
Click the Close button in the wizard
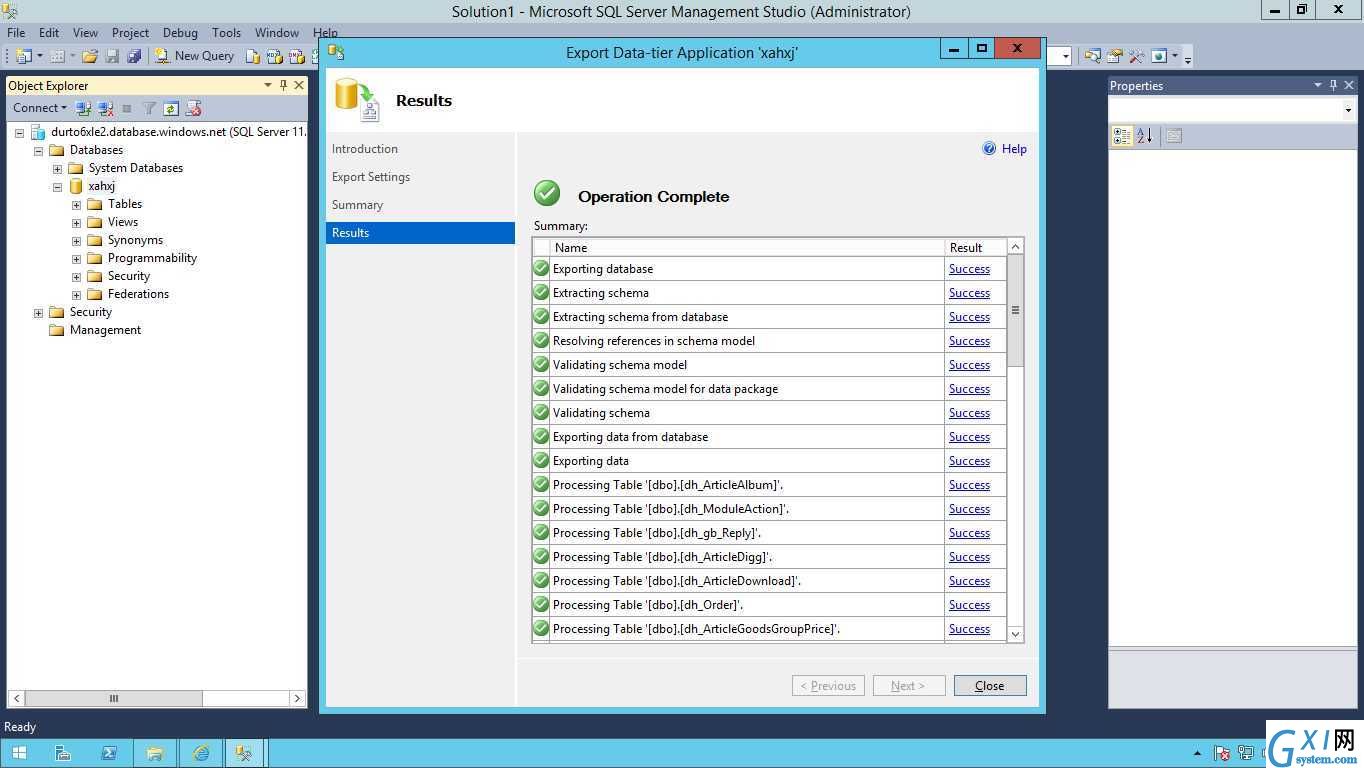989,685
